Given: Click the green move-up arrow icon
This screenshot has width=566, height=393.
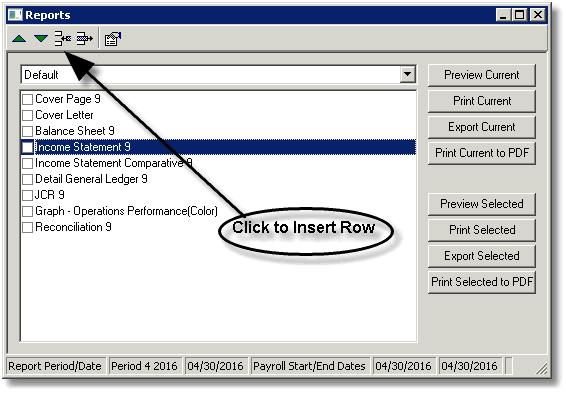Looking at the screenshot, I should tap(19, 38).
